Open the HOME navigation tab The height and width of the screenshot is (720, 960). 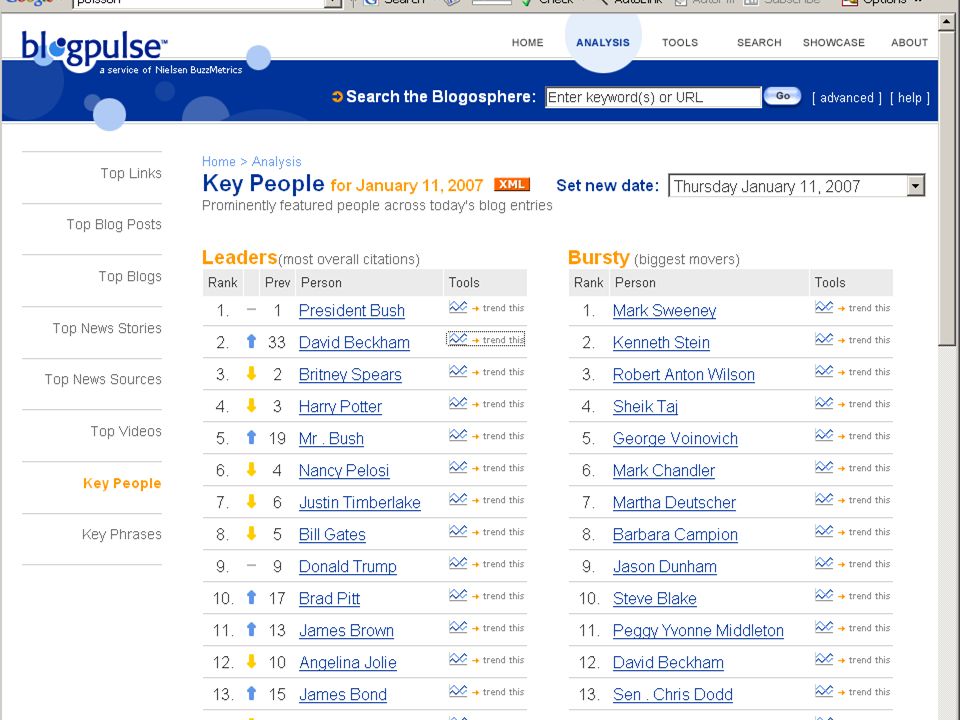527,42
